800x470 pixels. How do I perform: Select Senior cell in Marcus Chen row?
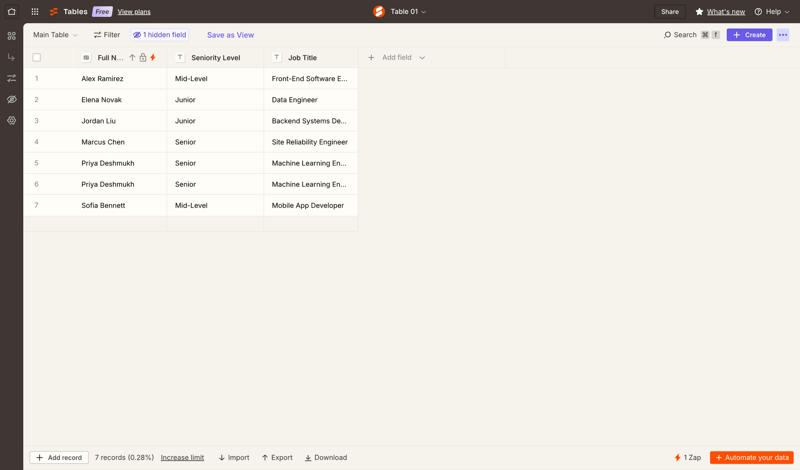pos(215,142)
